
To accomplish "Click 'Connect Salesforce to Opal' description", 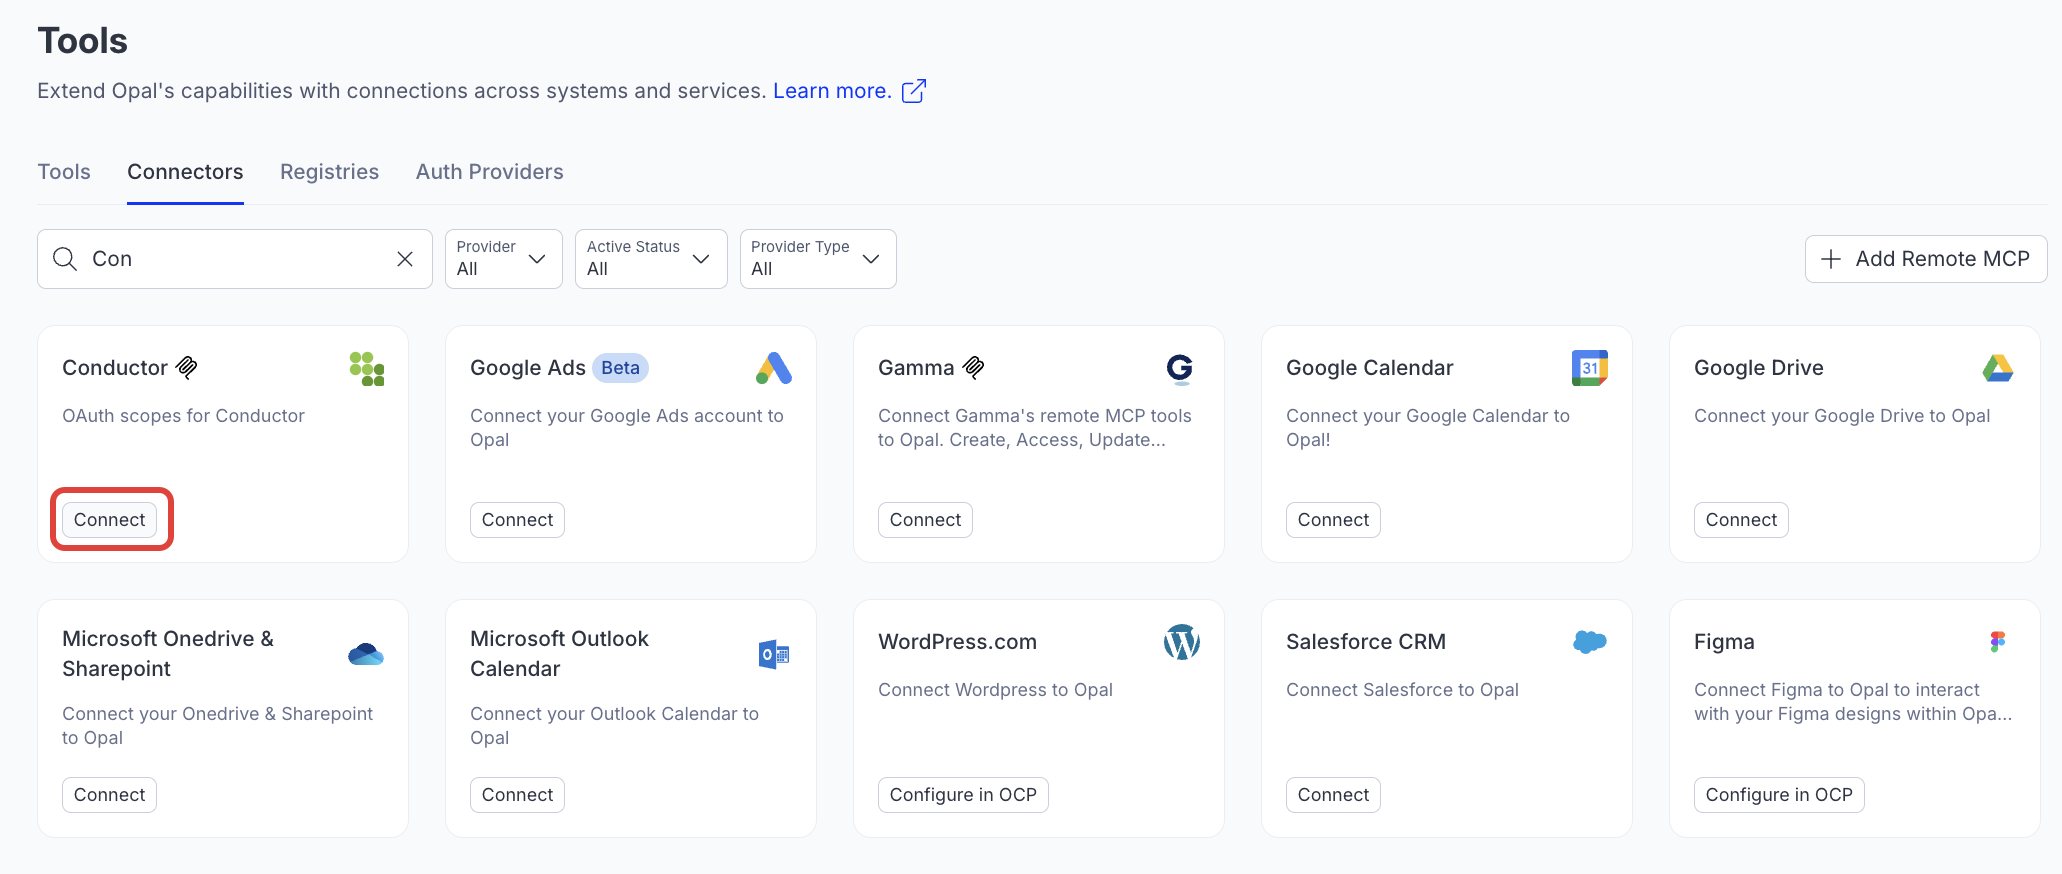I will (1402, 690).
